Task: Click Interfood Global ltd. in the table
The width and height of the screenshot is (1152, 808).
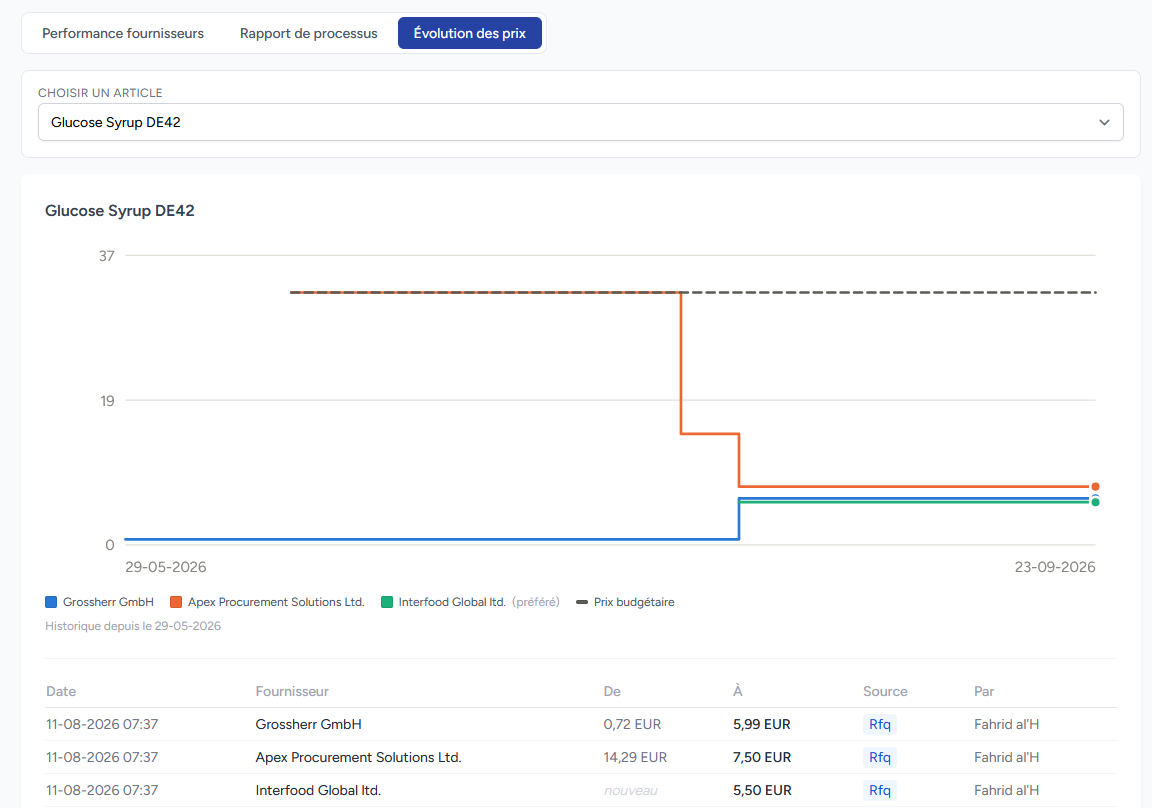Action: coord(318,790)
